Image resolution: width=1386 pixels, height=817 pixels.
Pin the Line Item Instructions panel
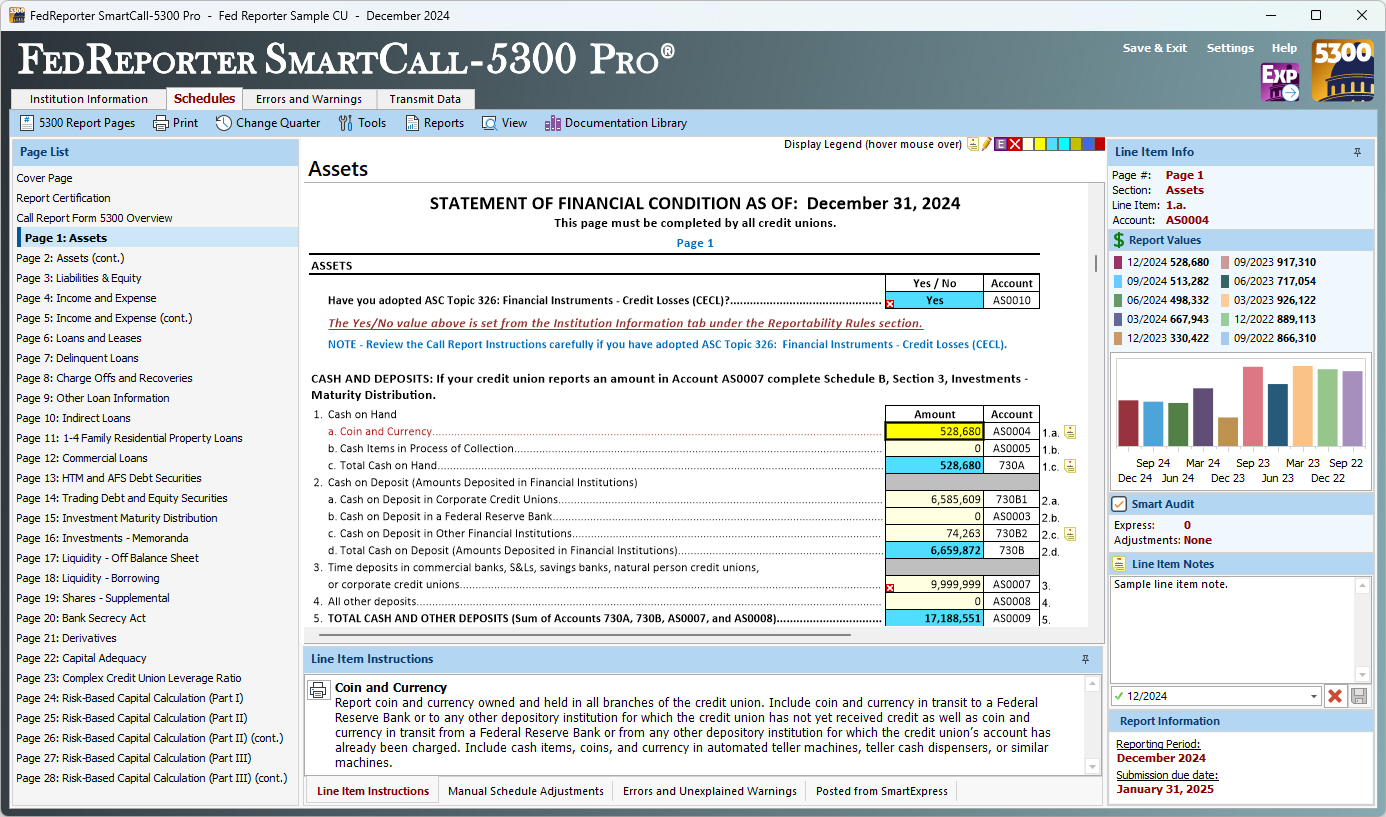[x=1085, y=659]
